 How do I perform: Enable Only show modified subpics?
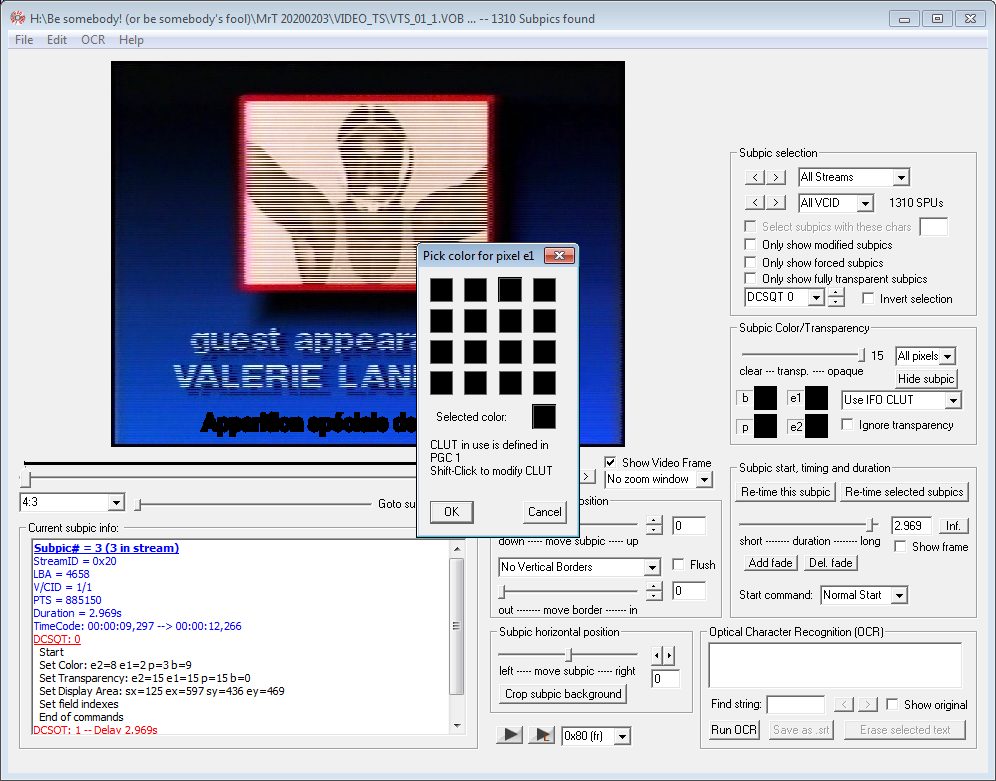coord(750,244)
